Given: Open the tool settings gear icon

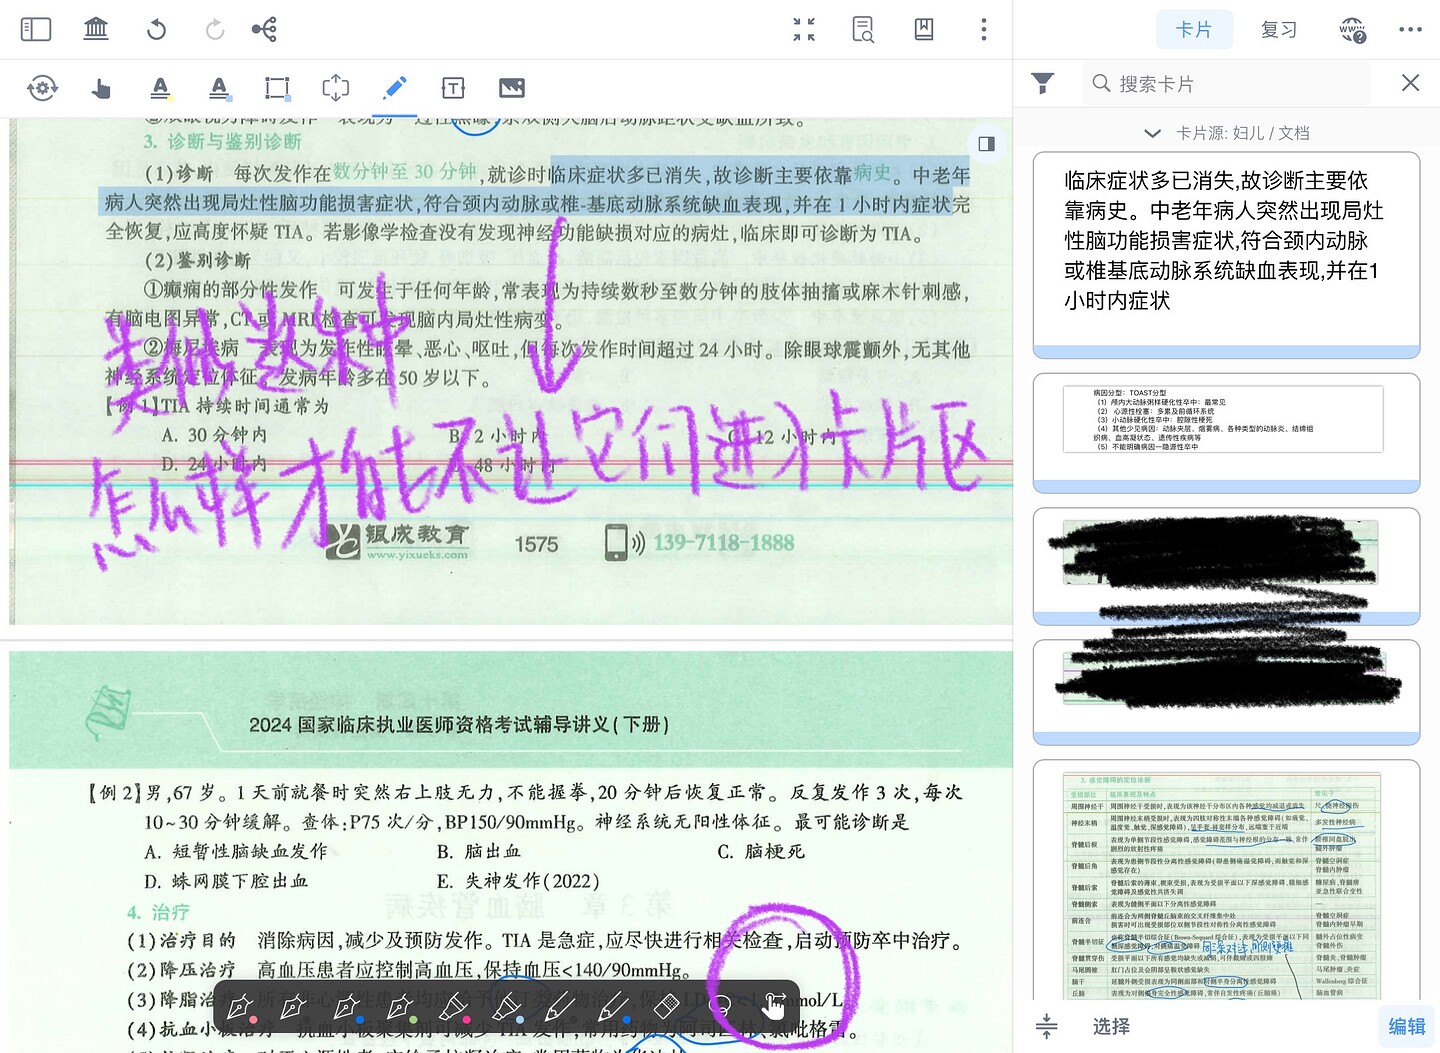Looking at the screenshot, I should [x=42, y=88].
